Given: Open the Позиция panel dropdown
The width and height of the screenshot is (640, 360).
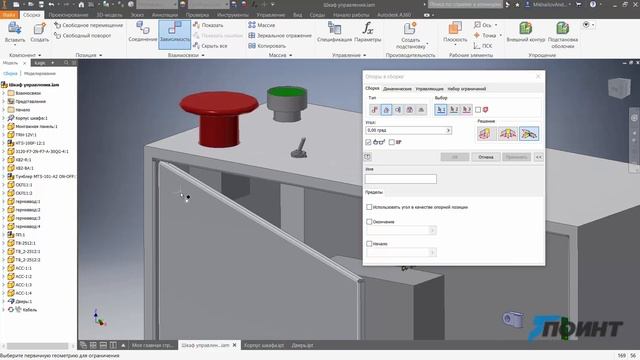Looking at the screenshot, I should tap(89, 55).
